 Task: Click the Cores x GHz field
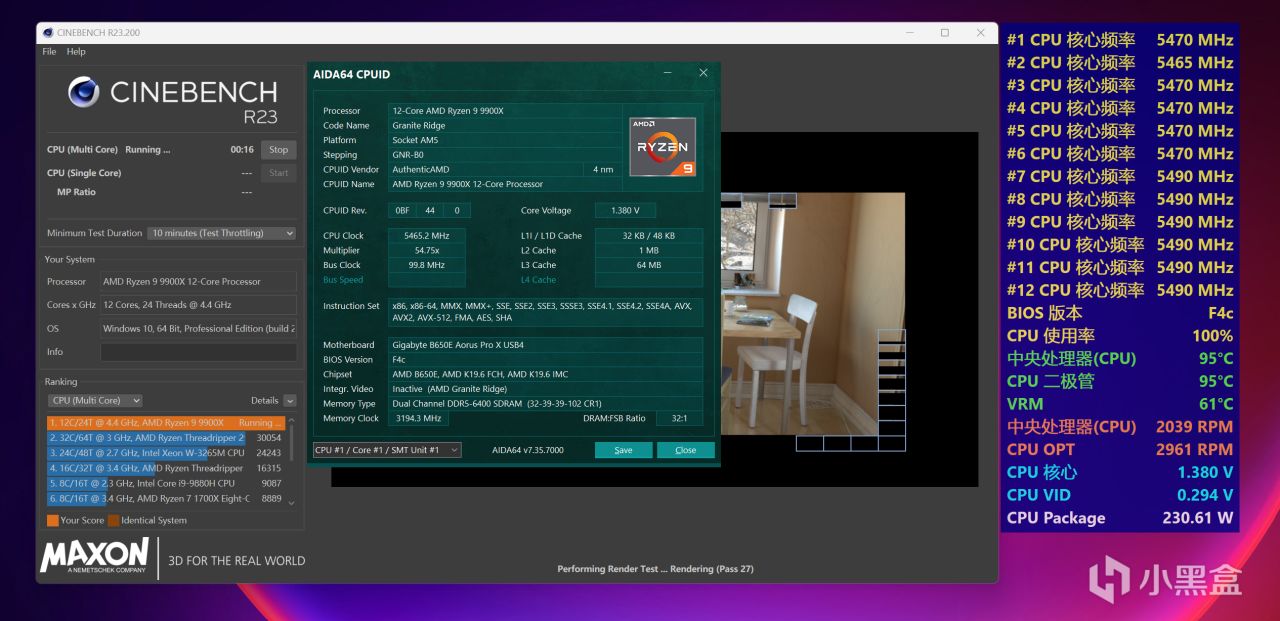point(198,305)
